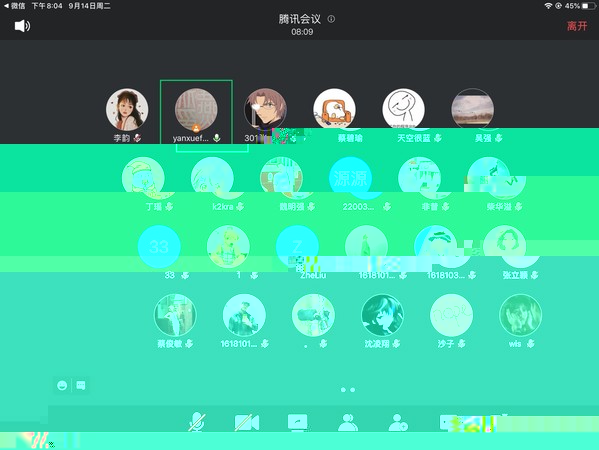This screenshot has height=450, width=599.
Task: Open the invite participant icon
Action: tap(398, 422)
